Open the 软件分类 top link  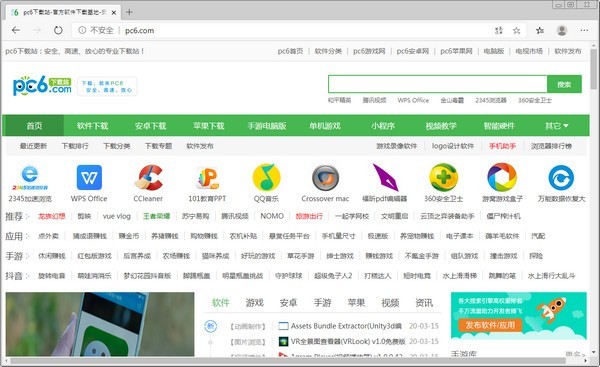click(328, 51)
